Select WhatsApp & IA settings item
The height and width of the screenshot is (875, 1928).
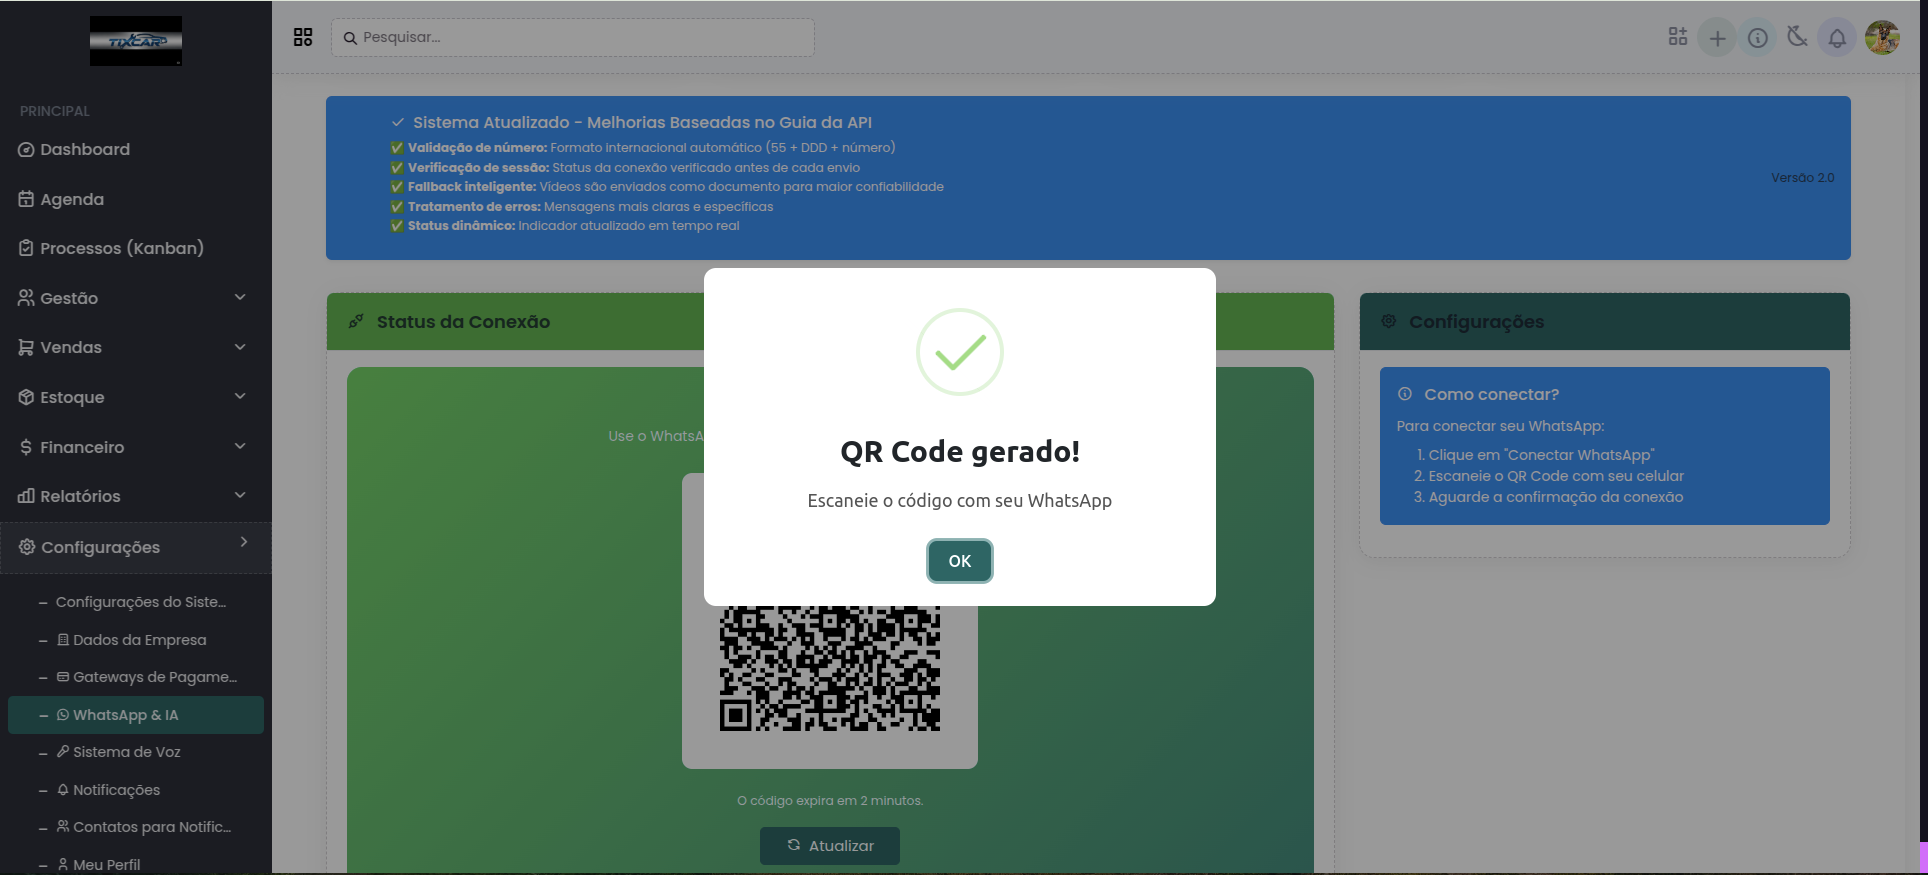[x=125, y=715]
